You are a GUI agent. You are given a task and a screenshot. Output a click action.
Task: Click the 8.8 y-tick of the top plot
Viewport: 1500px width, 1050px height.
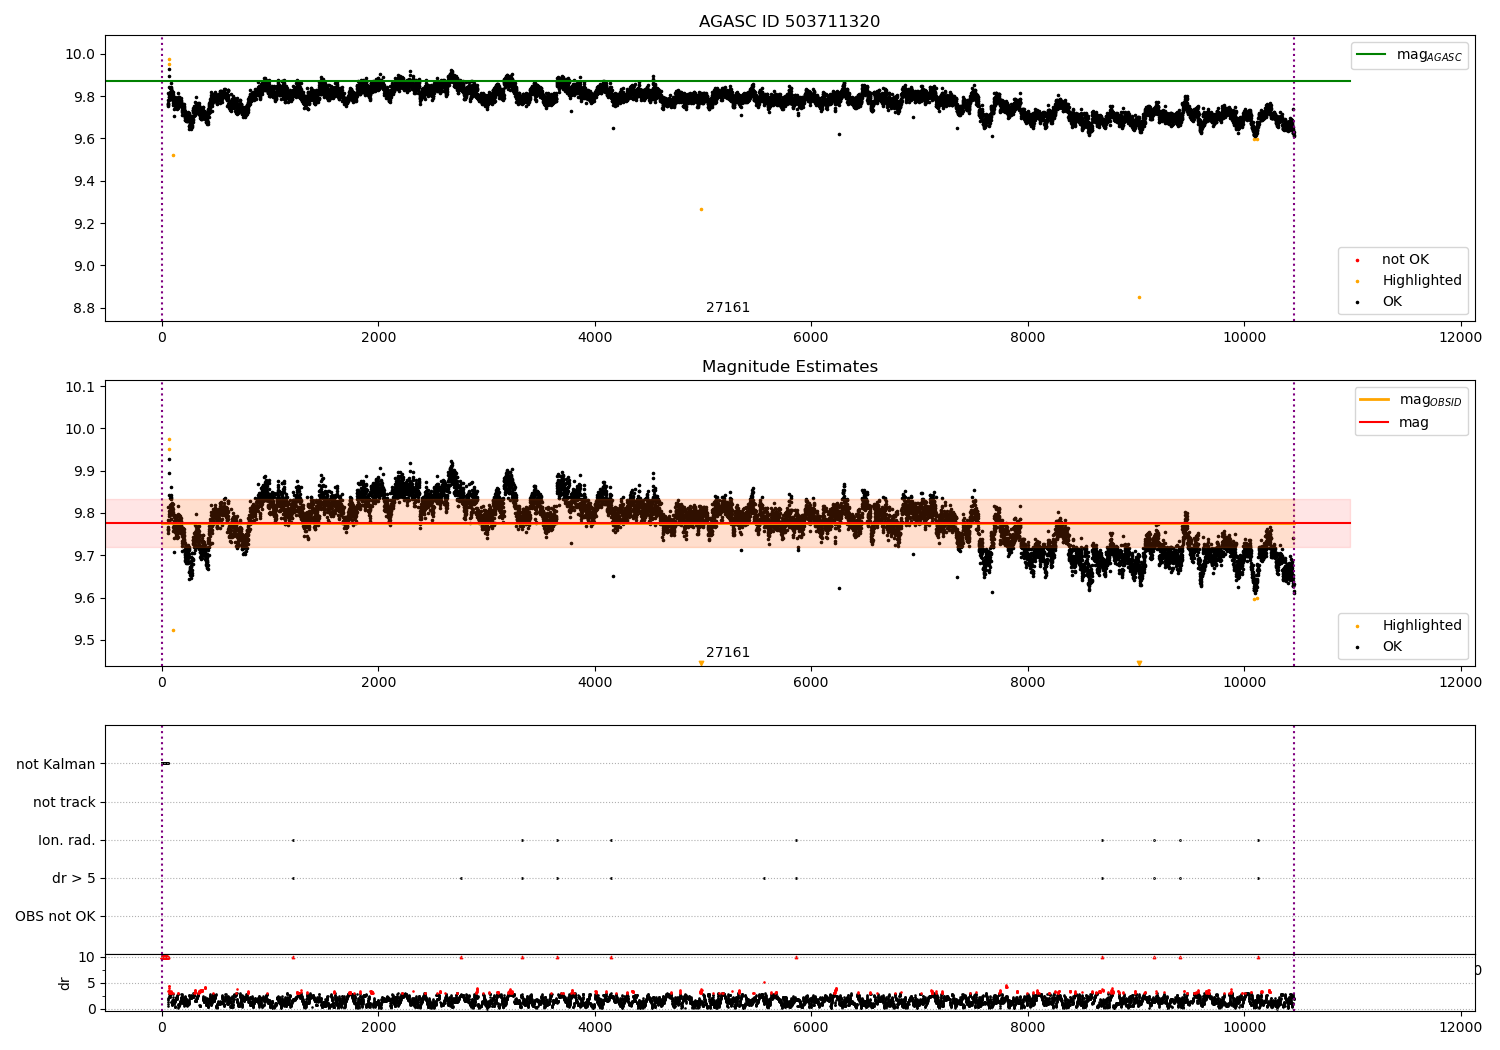click(85, 308)
